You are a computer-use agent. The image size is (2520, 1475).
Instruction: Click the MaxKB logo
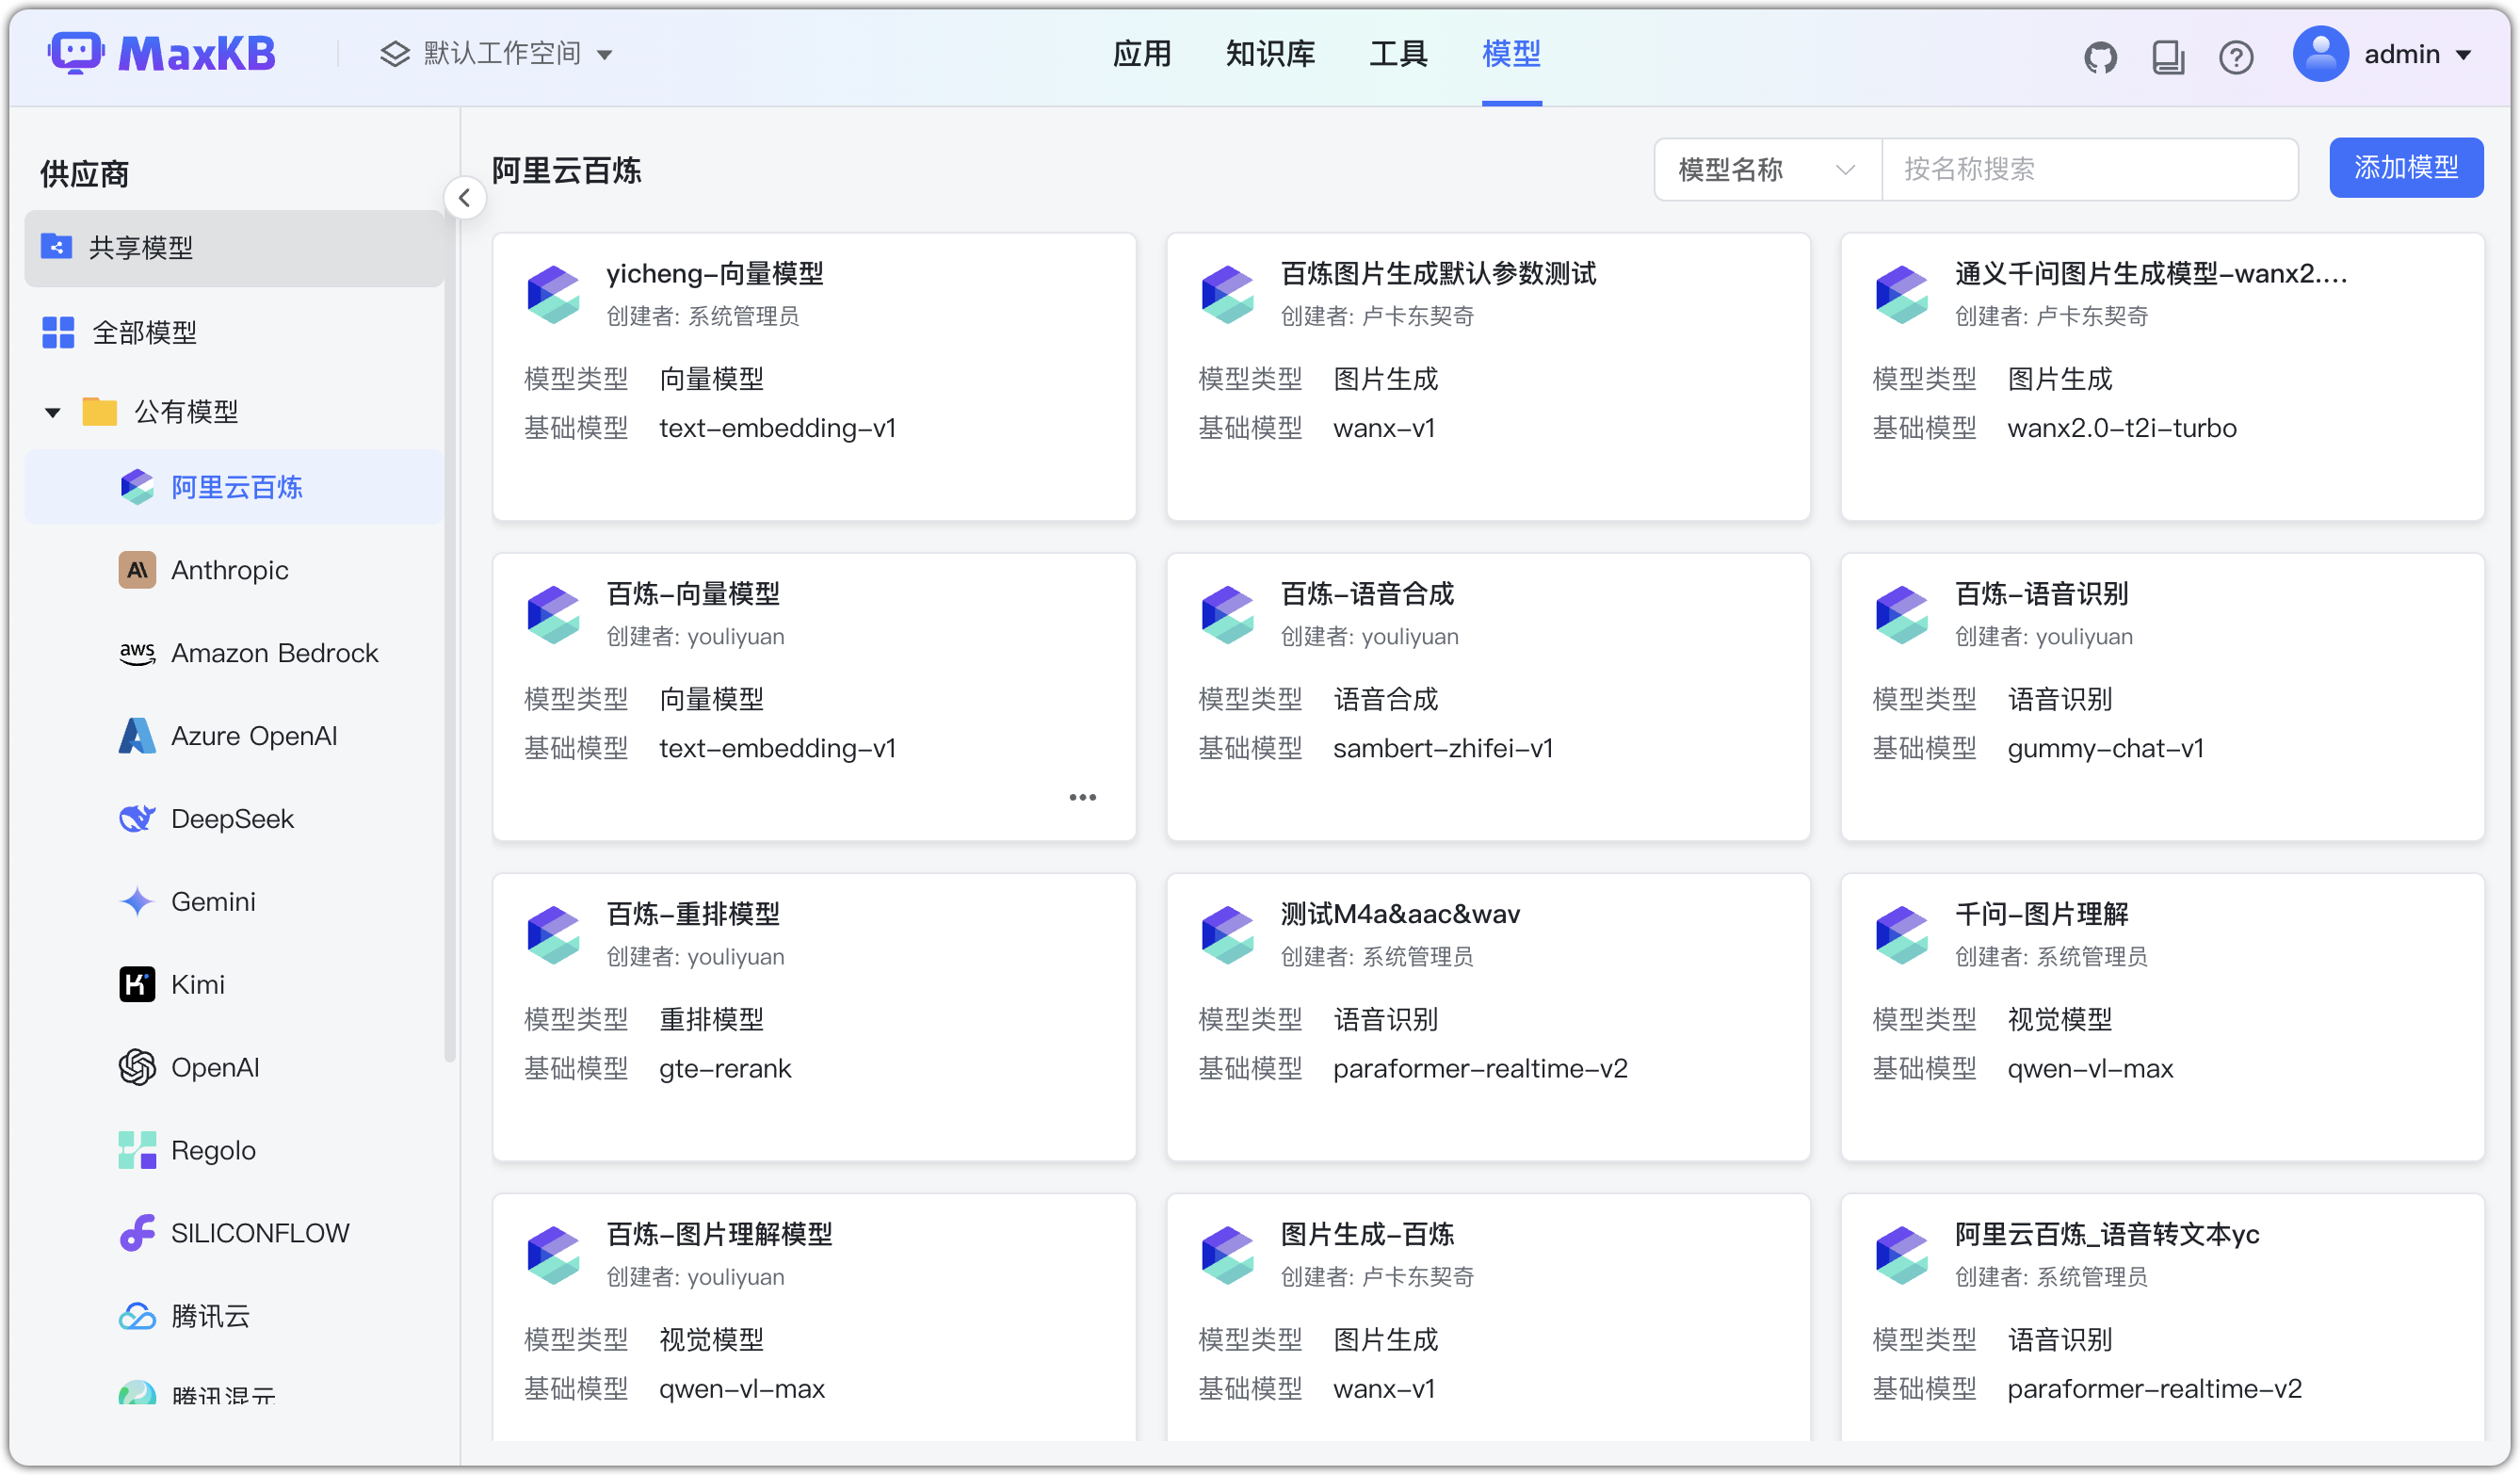(x=162, y=53)
